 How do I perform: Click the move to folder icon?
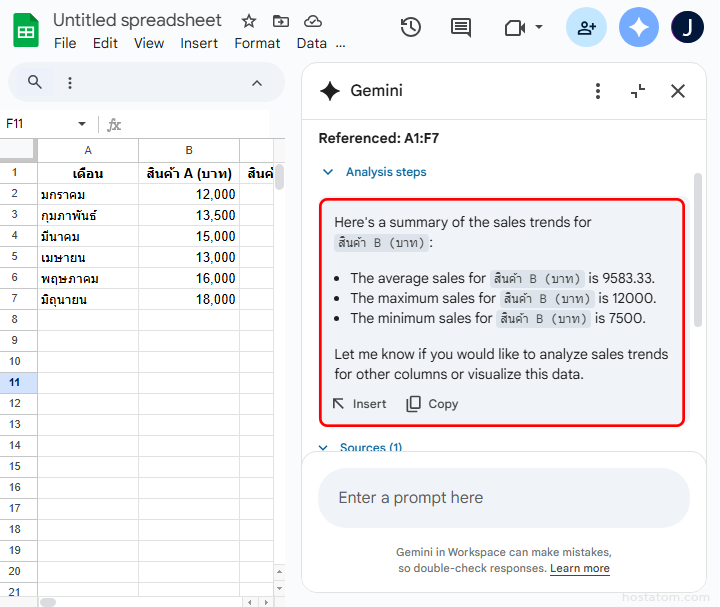(x=281, y=21)
